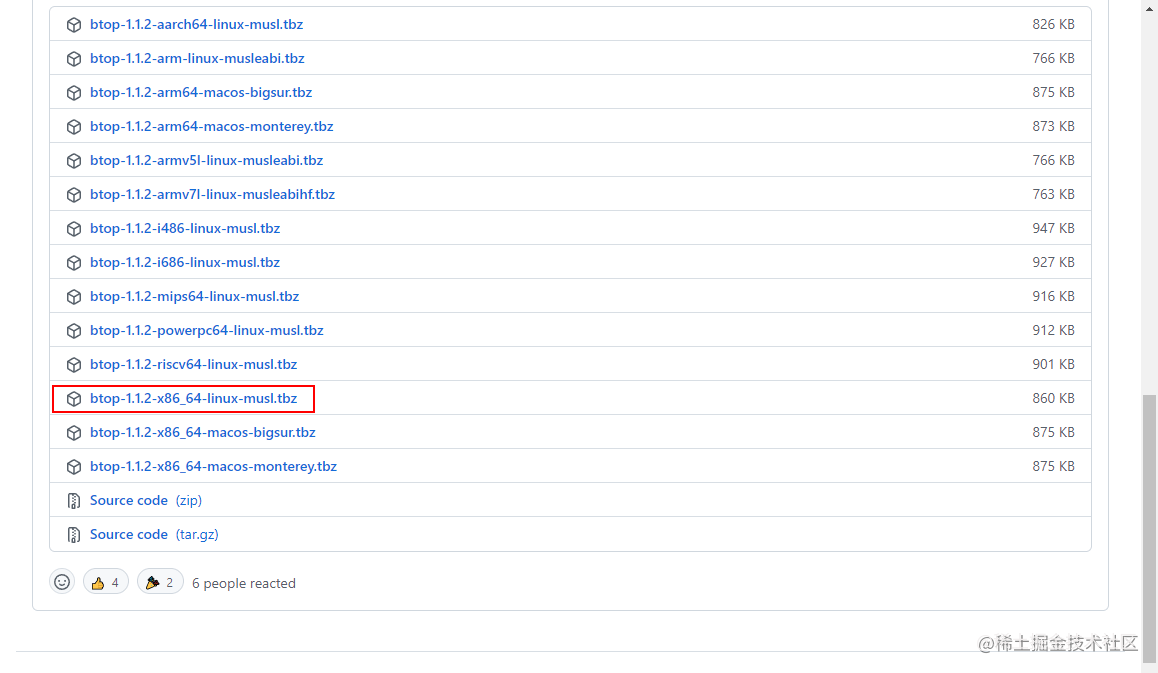This screenshot has width=1158, height=673.
Task: Click package icon beside btop-1.1.2-x86_64-macos-monterey.tbz
Action: tap(74, 466)
